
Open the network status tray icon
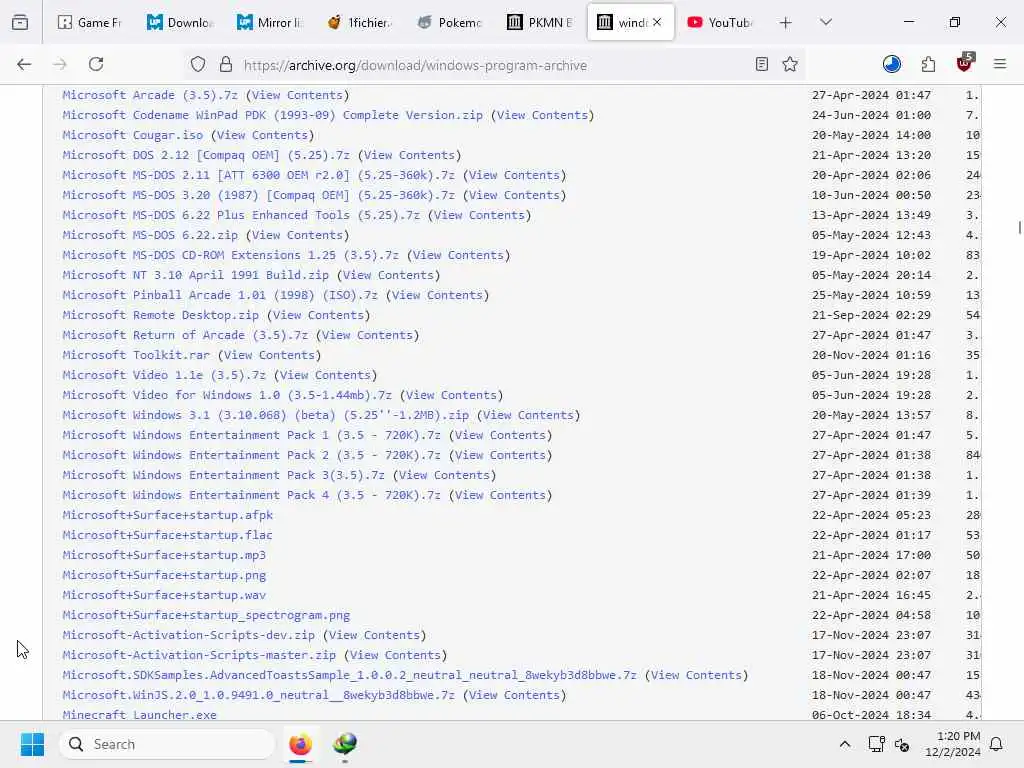(x=876, y=744)
